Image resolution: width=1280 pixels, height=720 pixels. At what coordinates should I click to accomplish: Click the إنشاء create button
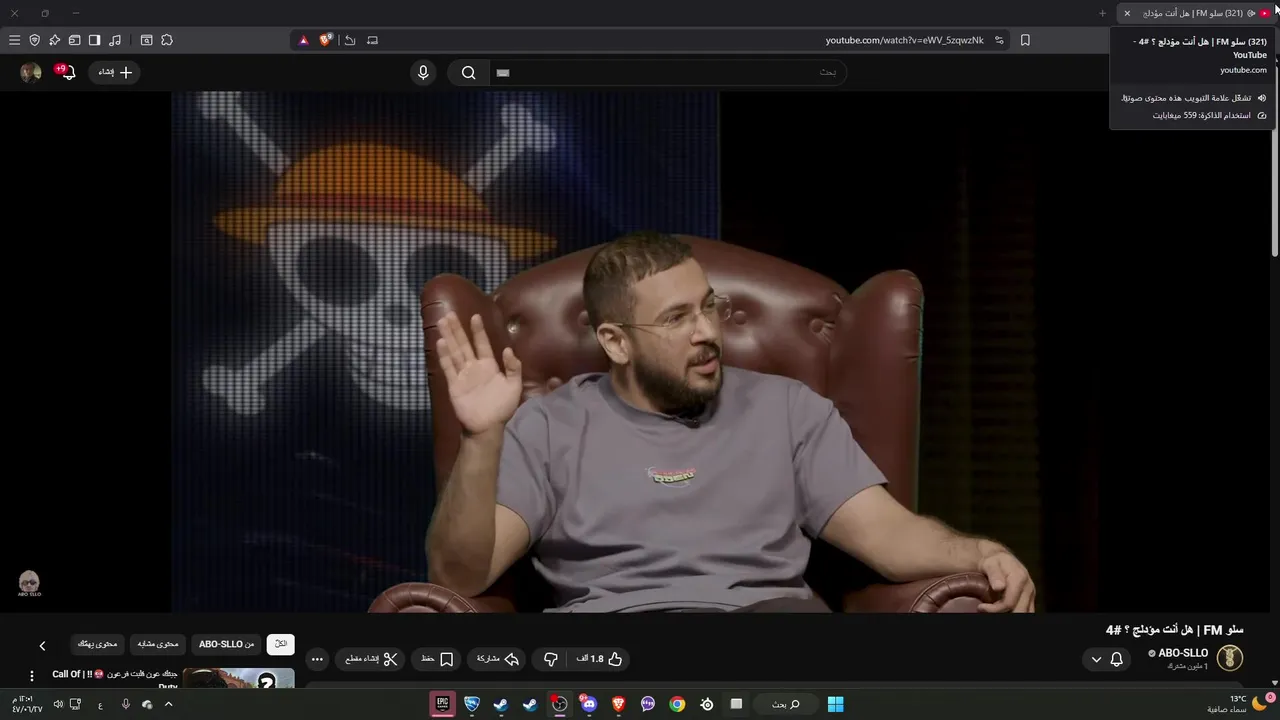(x=115, y=72)
